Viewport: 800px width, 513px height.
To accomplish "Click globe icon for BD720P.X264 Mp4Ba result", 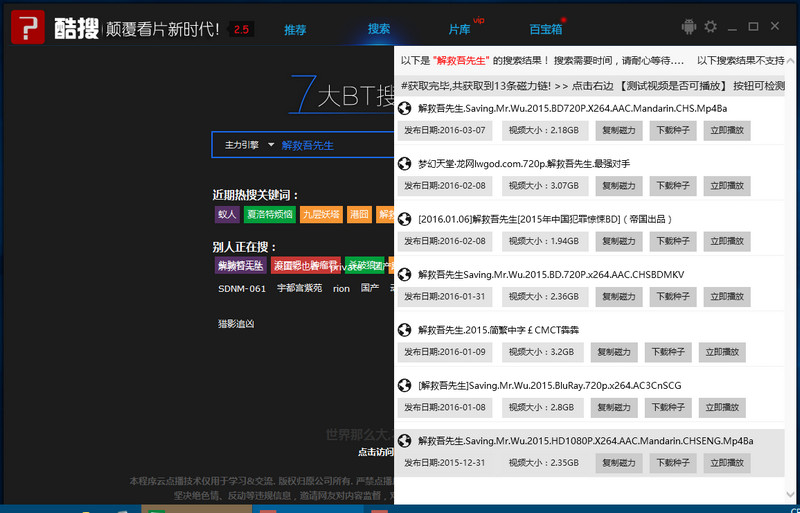I will pyautogui.click(x=405, y=108).
